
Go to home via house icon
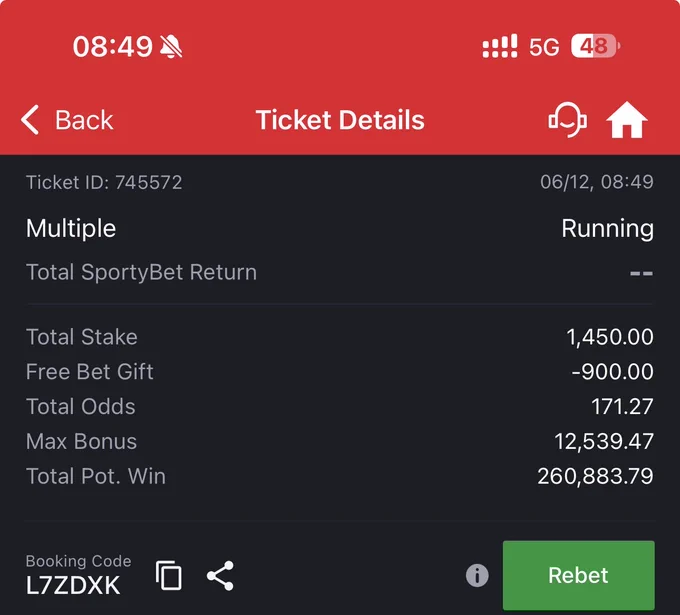click(x=627, y=120)
